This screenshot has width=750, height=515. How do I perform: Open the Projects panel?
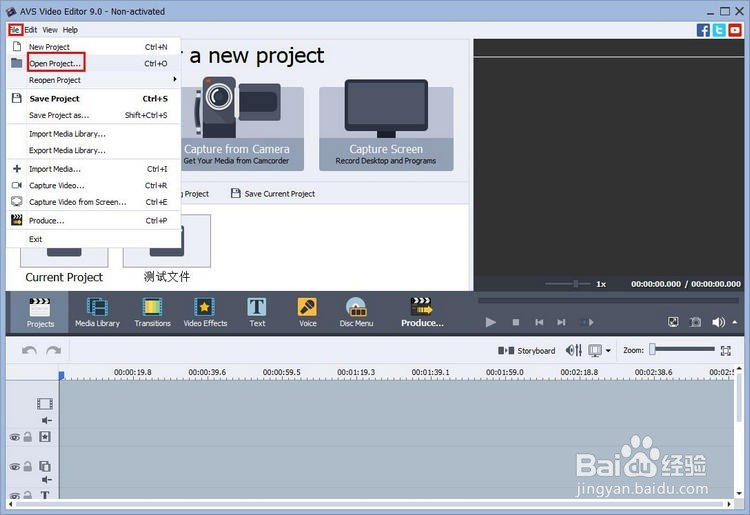[x=40, y=312]
